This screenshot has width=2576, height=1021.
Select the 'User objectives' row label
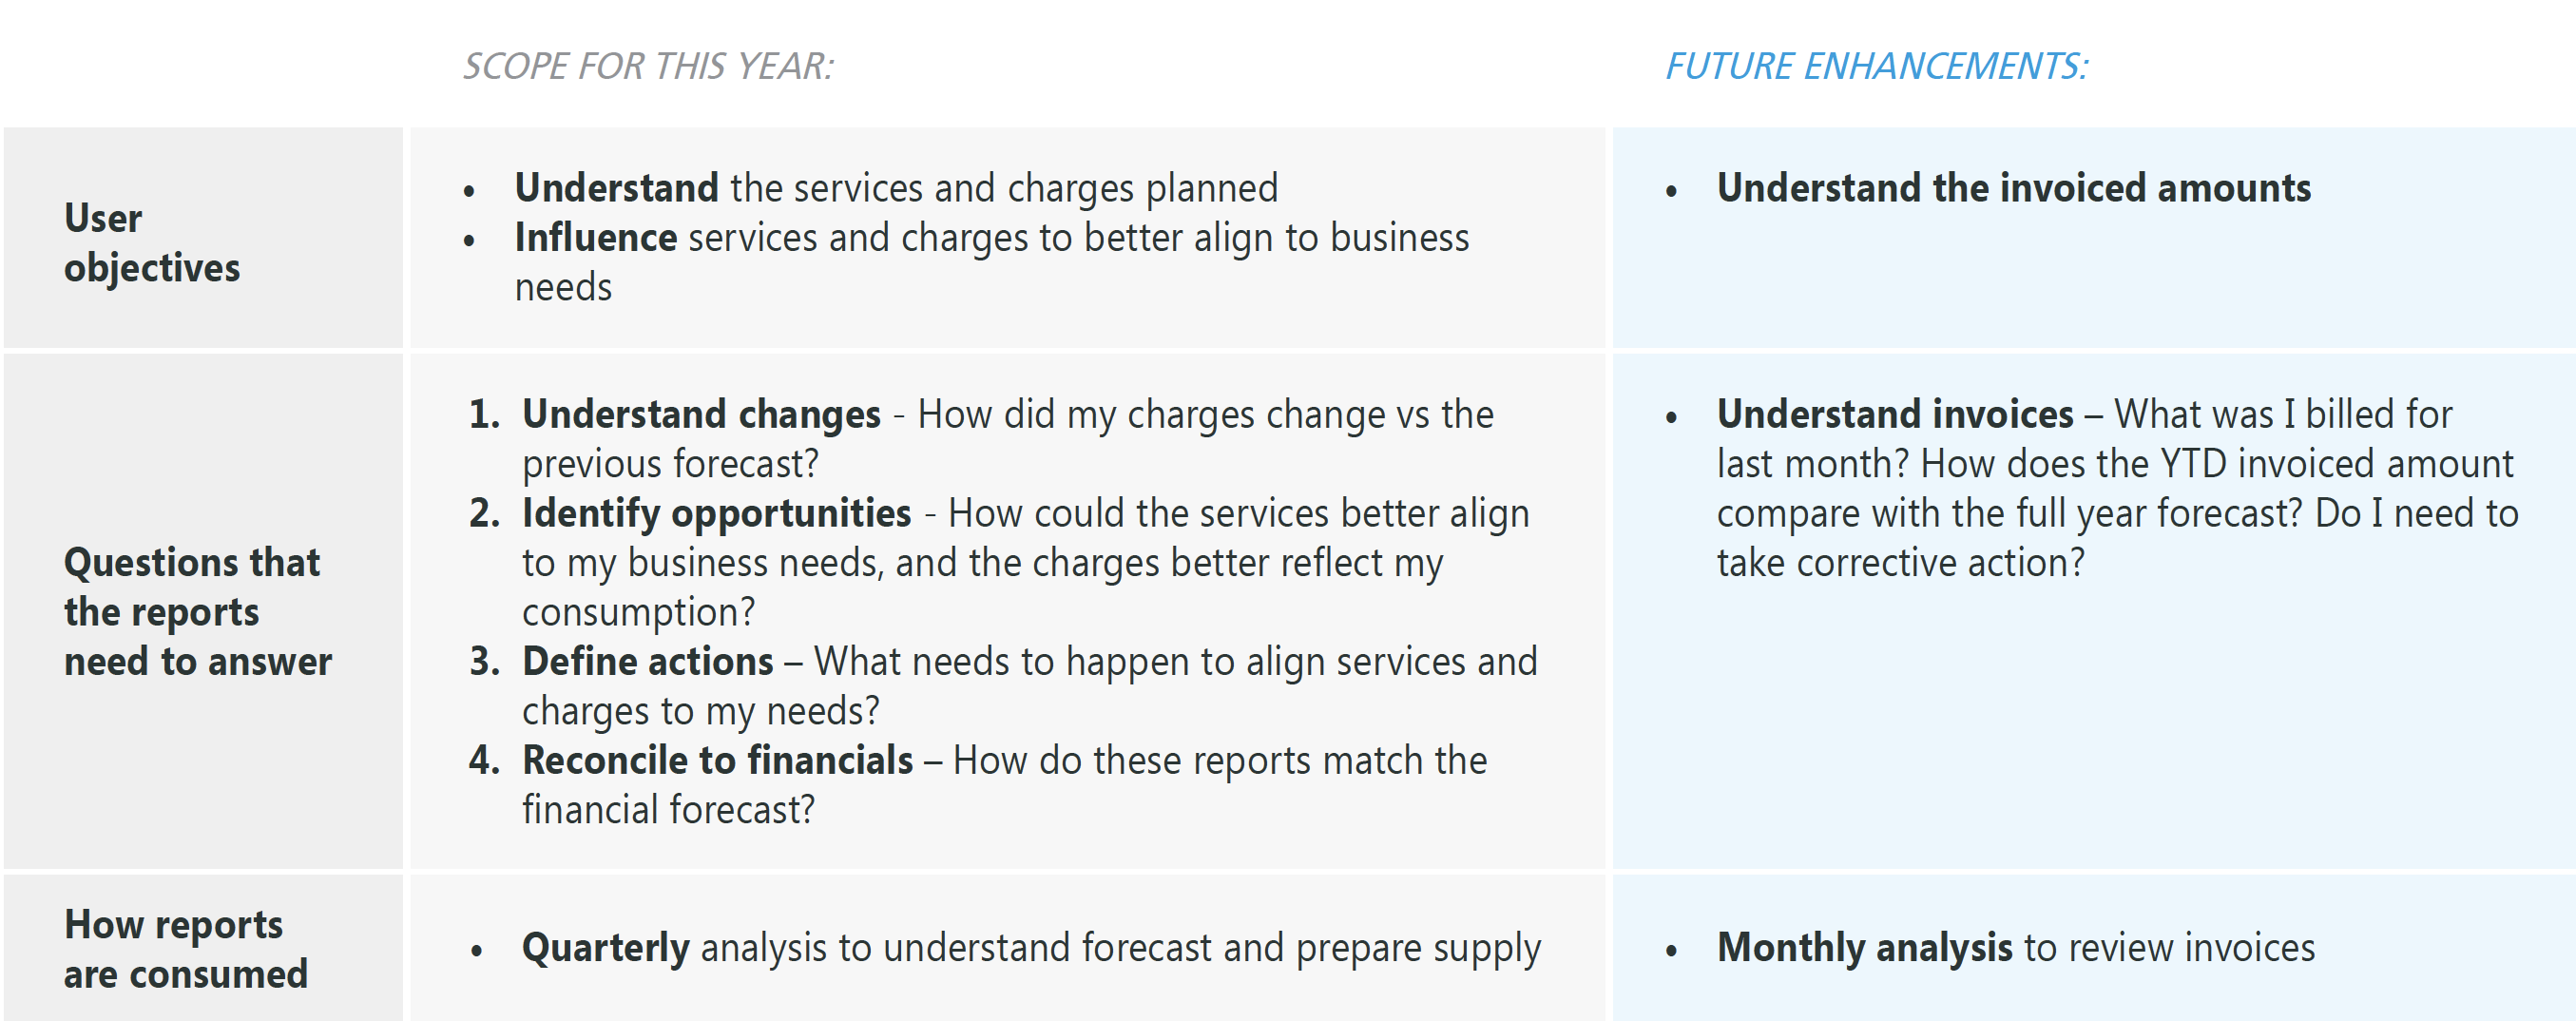(x=151, y=242)
